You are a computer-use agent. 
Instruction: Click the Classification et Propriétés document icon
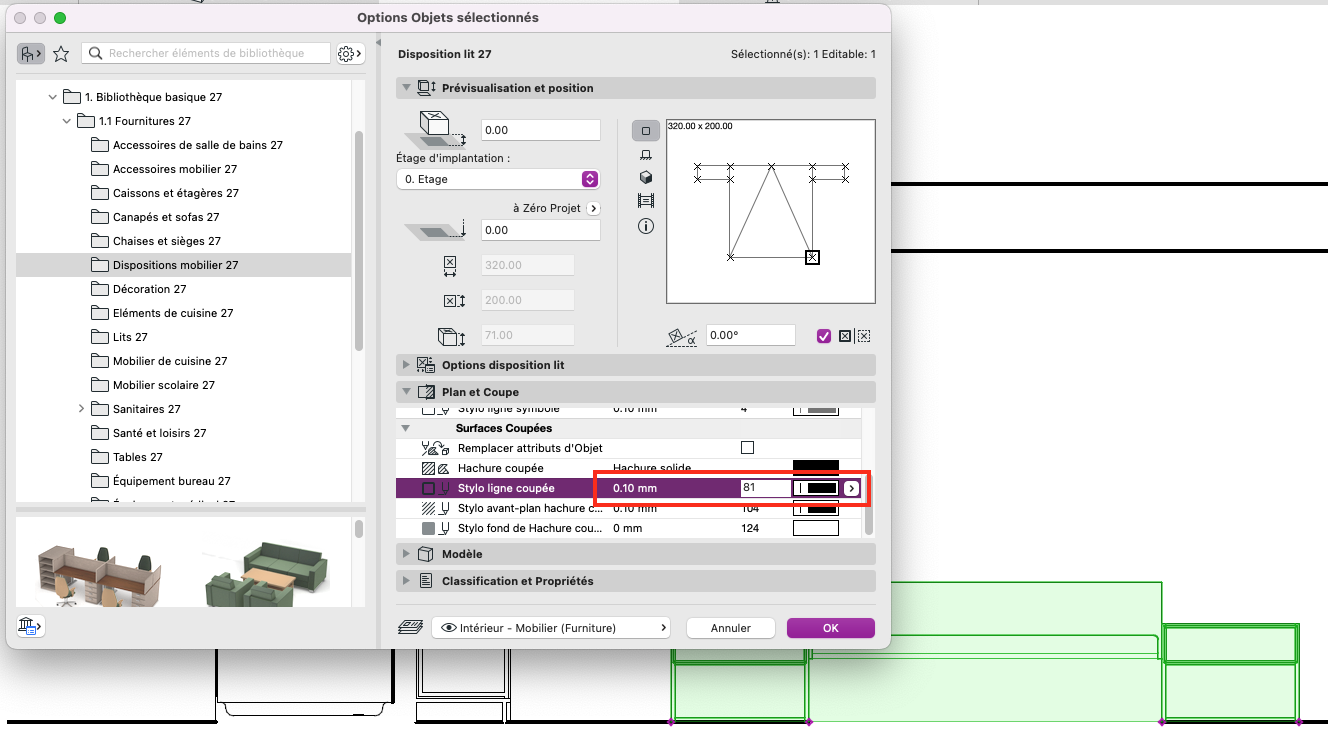pyautogui.click(x=425, y=581)
